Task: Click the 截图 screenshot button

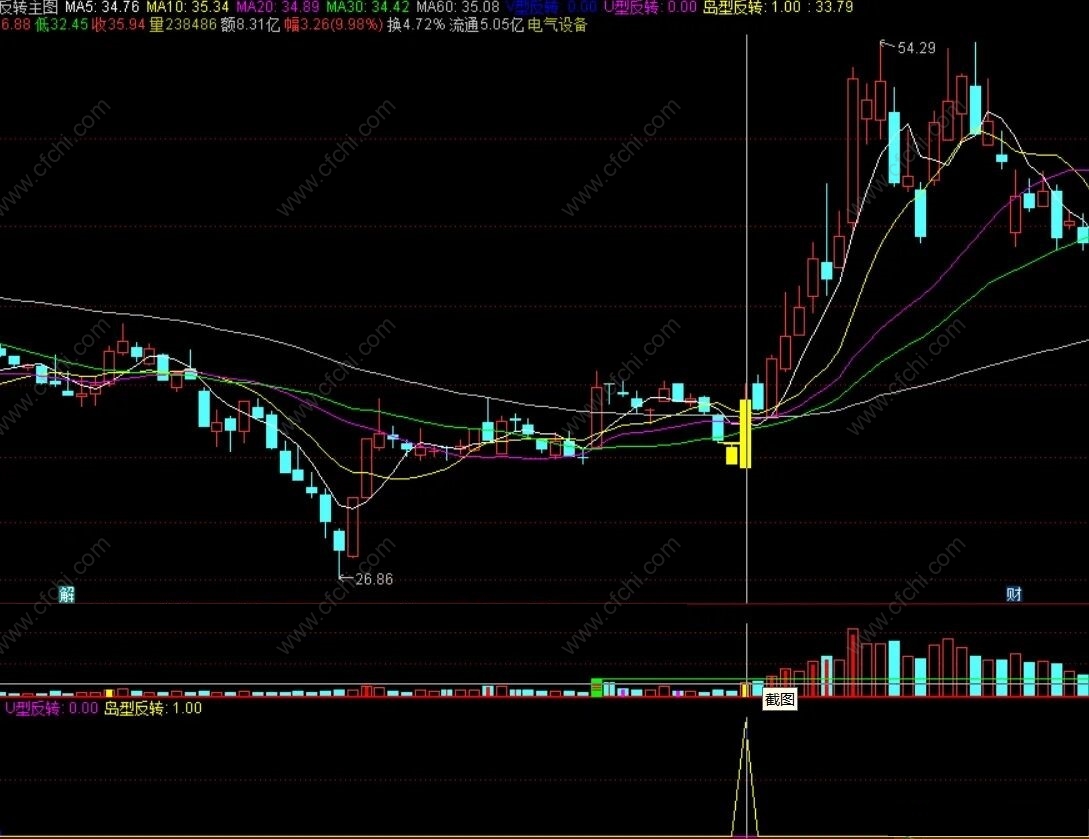Action: [x=779, y=699]
